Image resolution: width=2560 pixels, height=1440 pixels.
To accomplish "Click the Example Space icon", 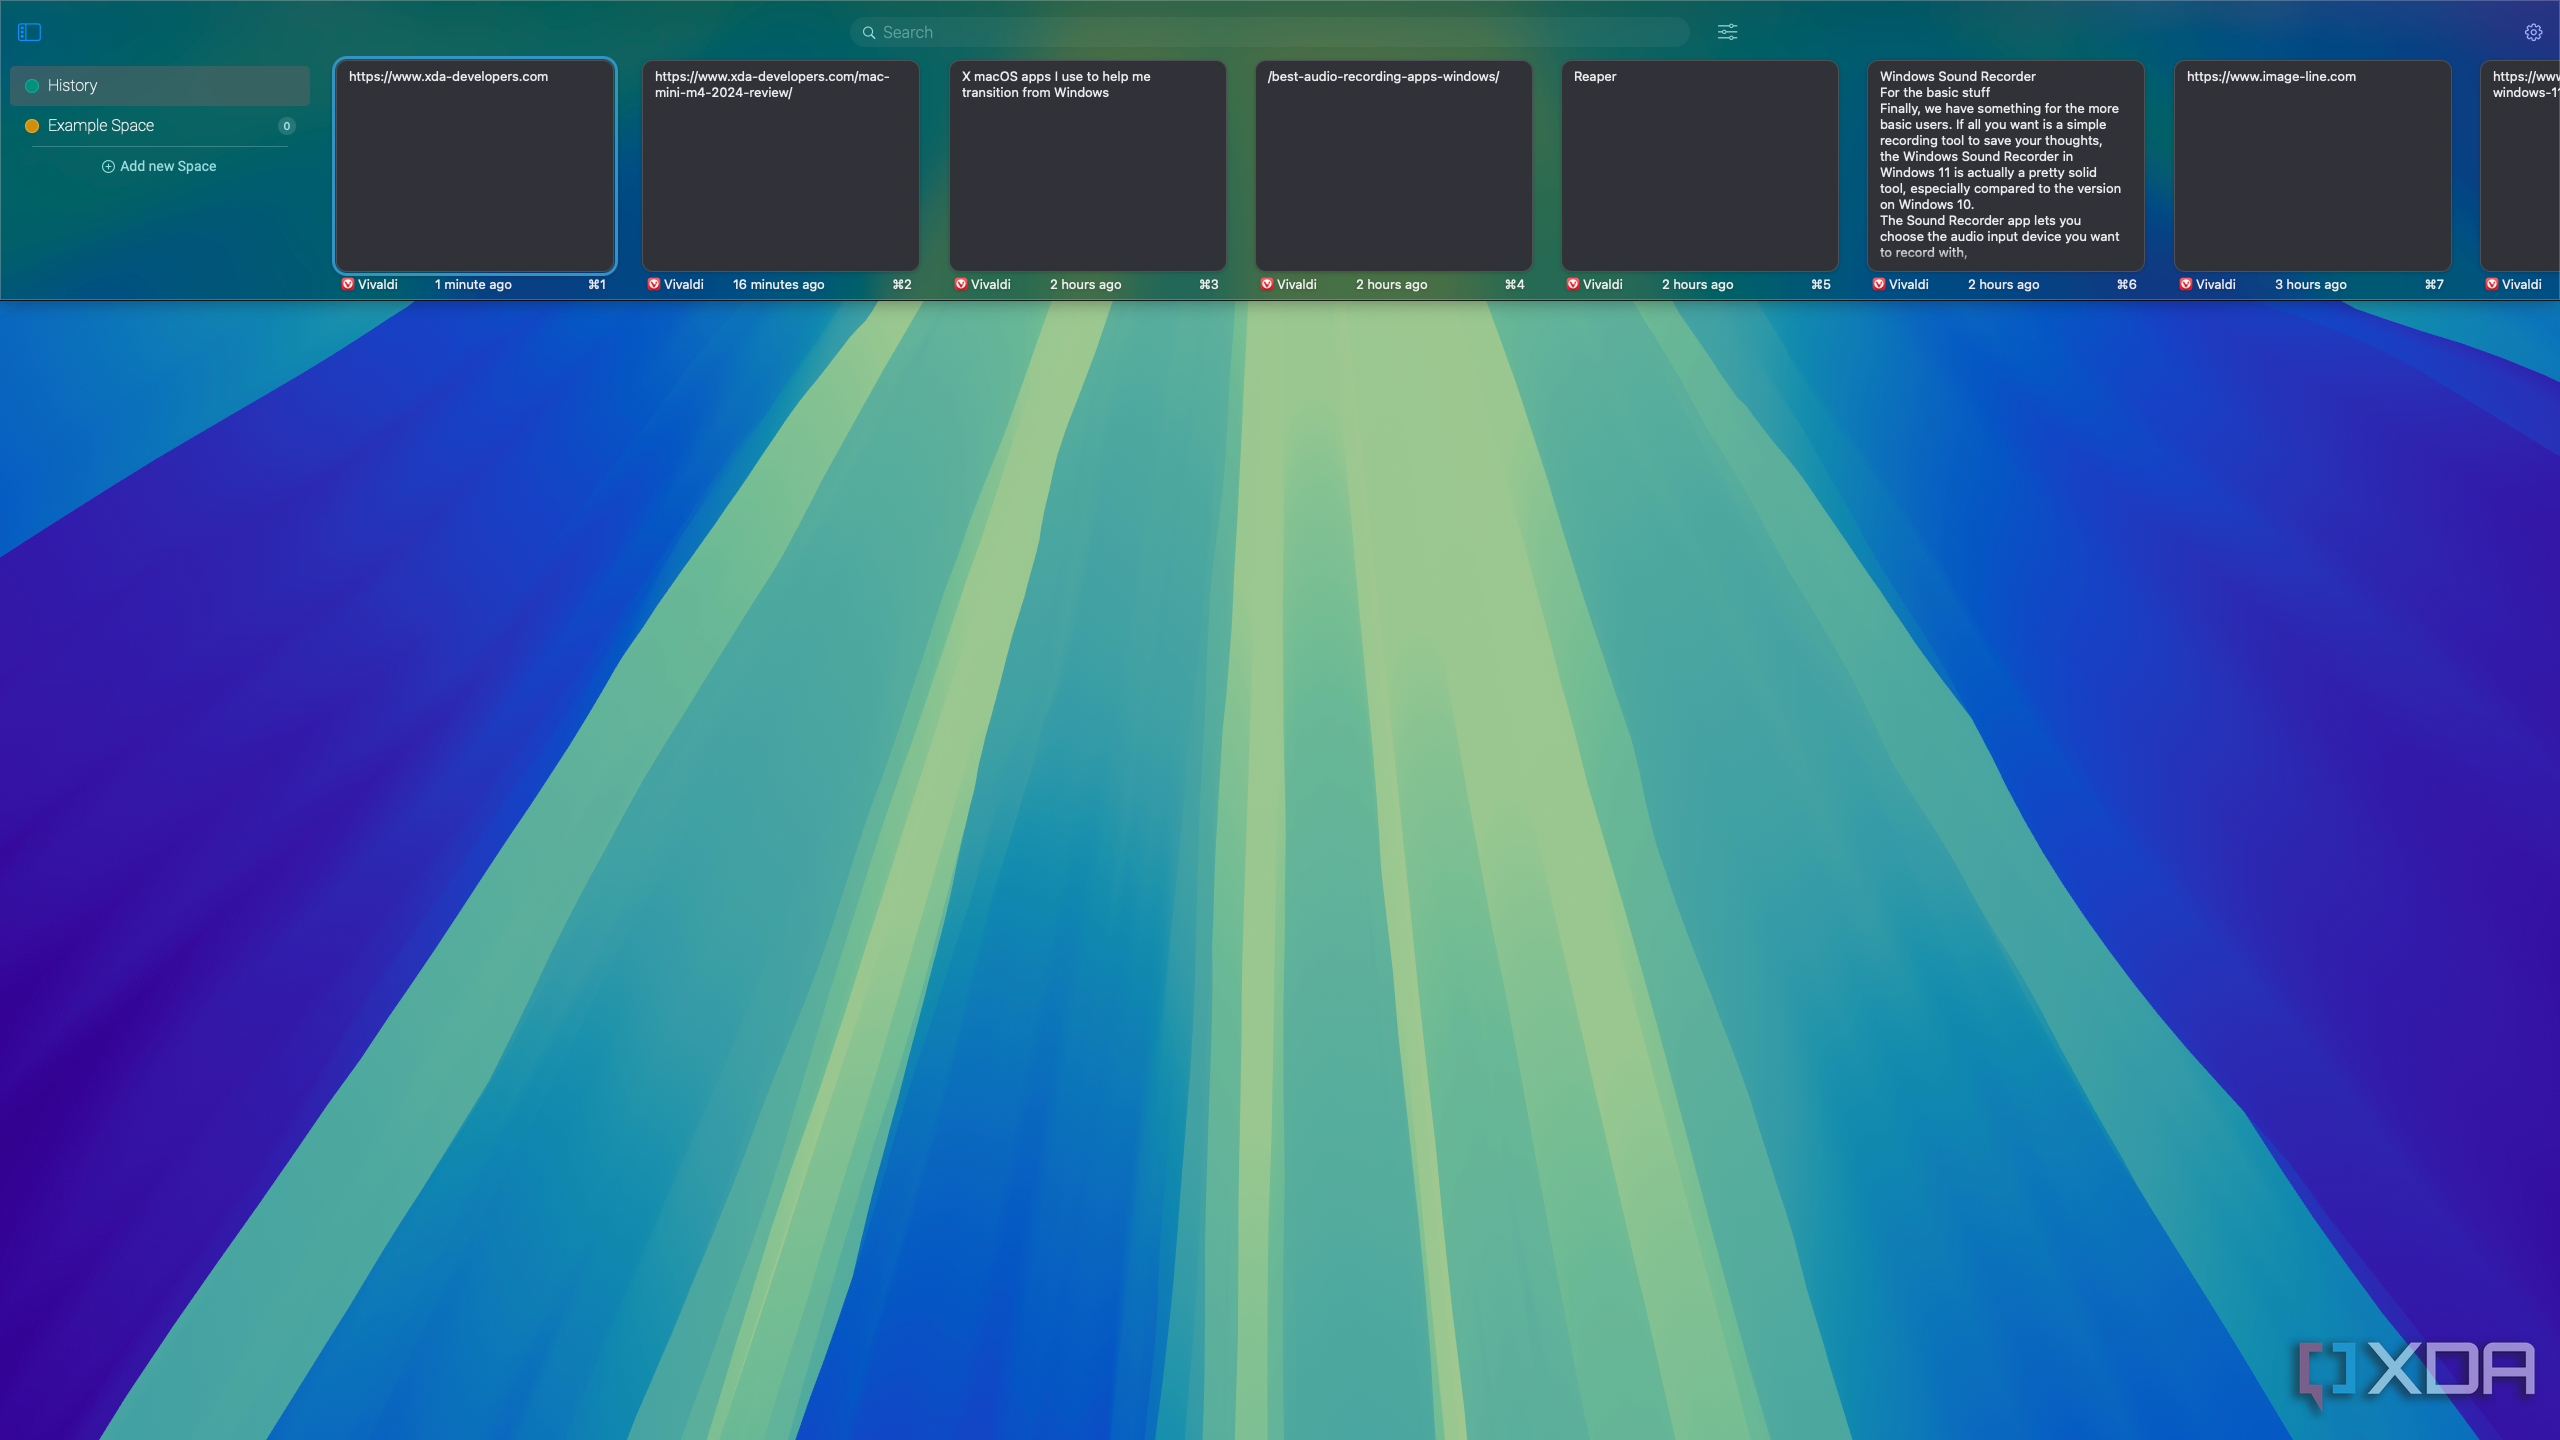I will tap(32, 125).
